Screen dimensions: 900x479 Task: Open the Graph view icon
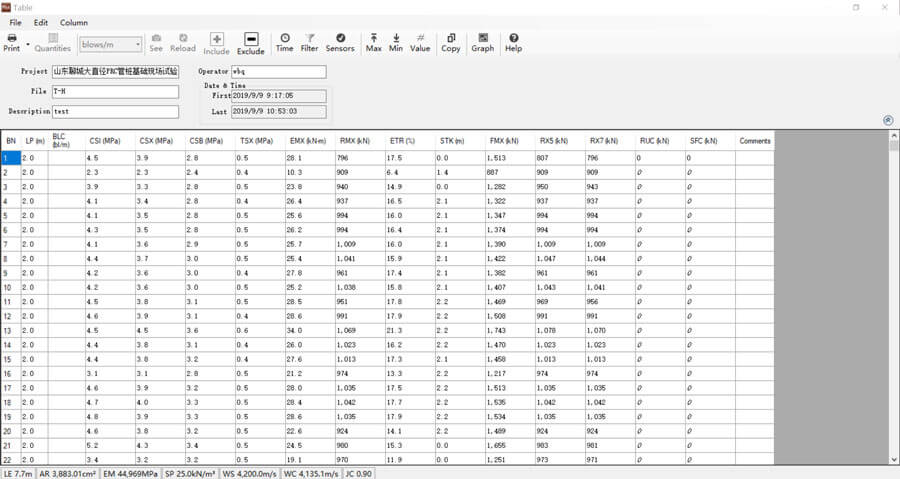pos(483,38)
